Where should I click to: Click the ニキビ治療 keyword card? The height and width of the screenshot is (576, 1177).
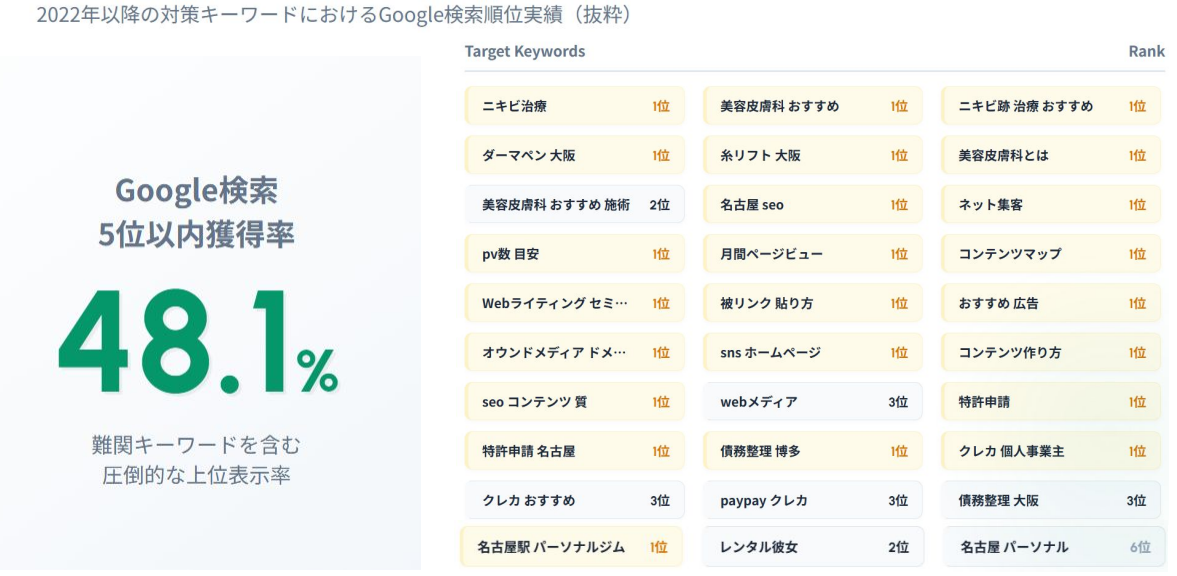coord(575,106)
